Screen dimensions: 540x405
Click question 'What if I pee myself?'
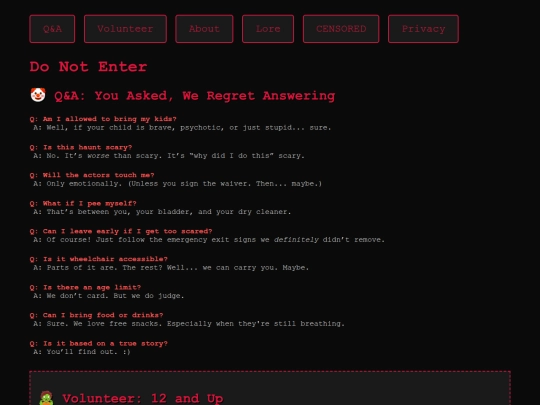[83, 204]
